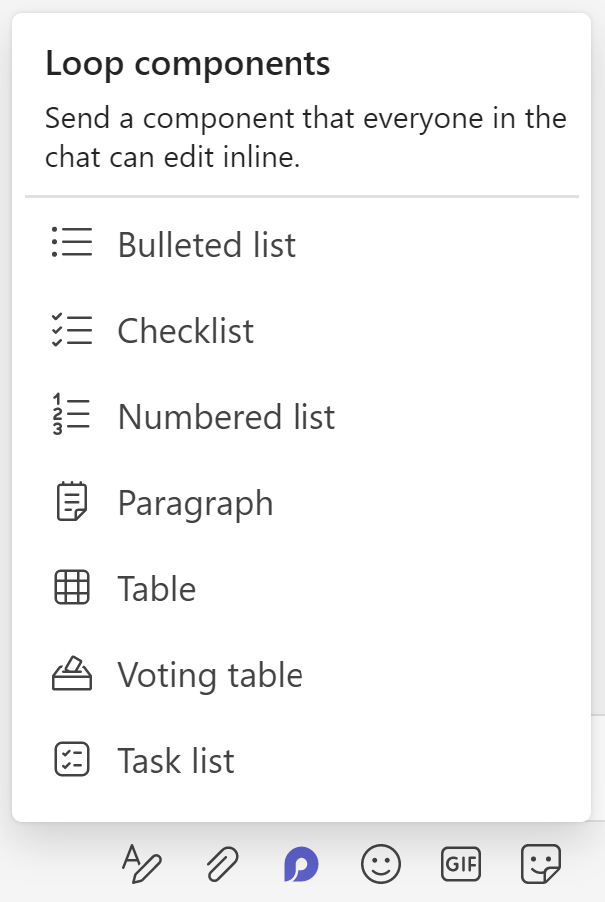This screenshot has height=902, width=605.
Task: Add a Table Loop component
Action: [157, 589]
